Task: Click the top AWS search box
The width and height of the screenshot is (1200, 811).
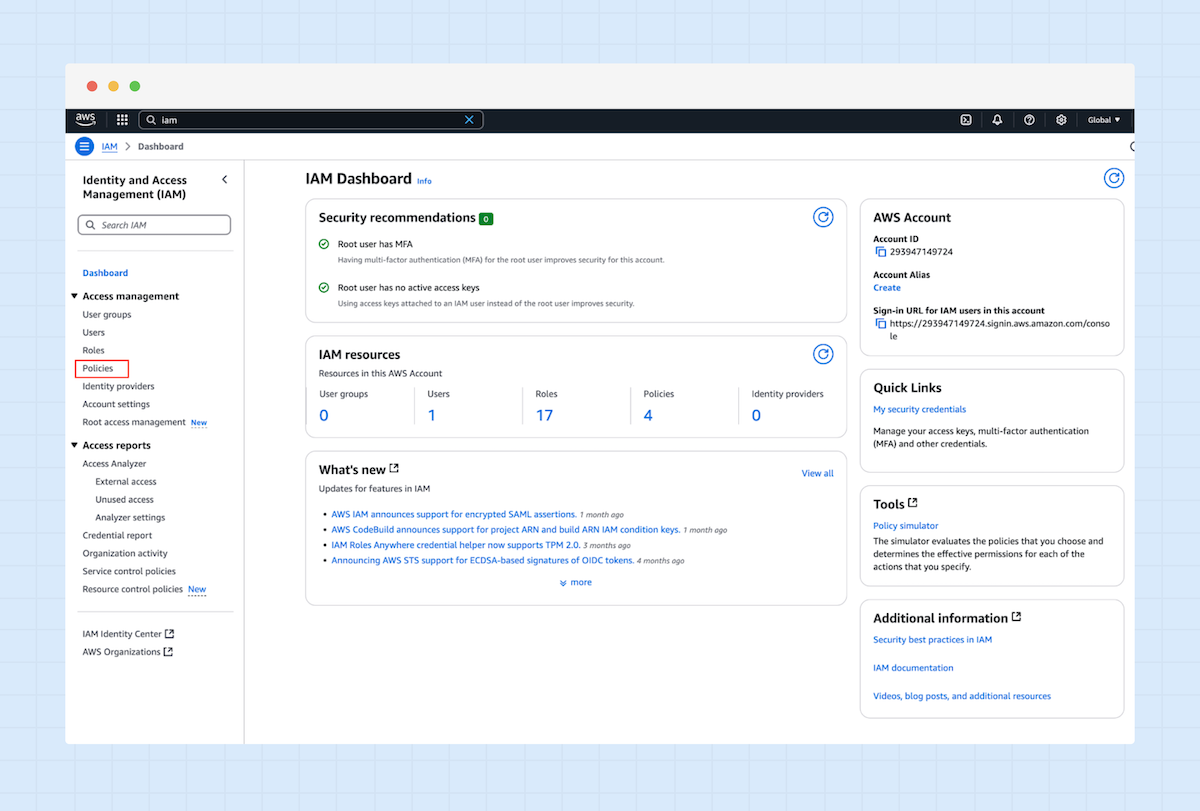Action: pos(310,120)
